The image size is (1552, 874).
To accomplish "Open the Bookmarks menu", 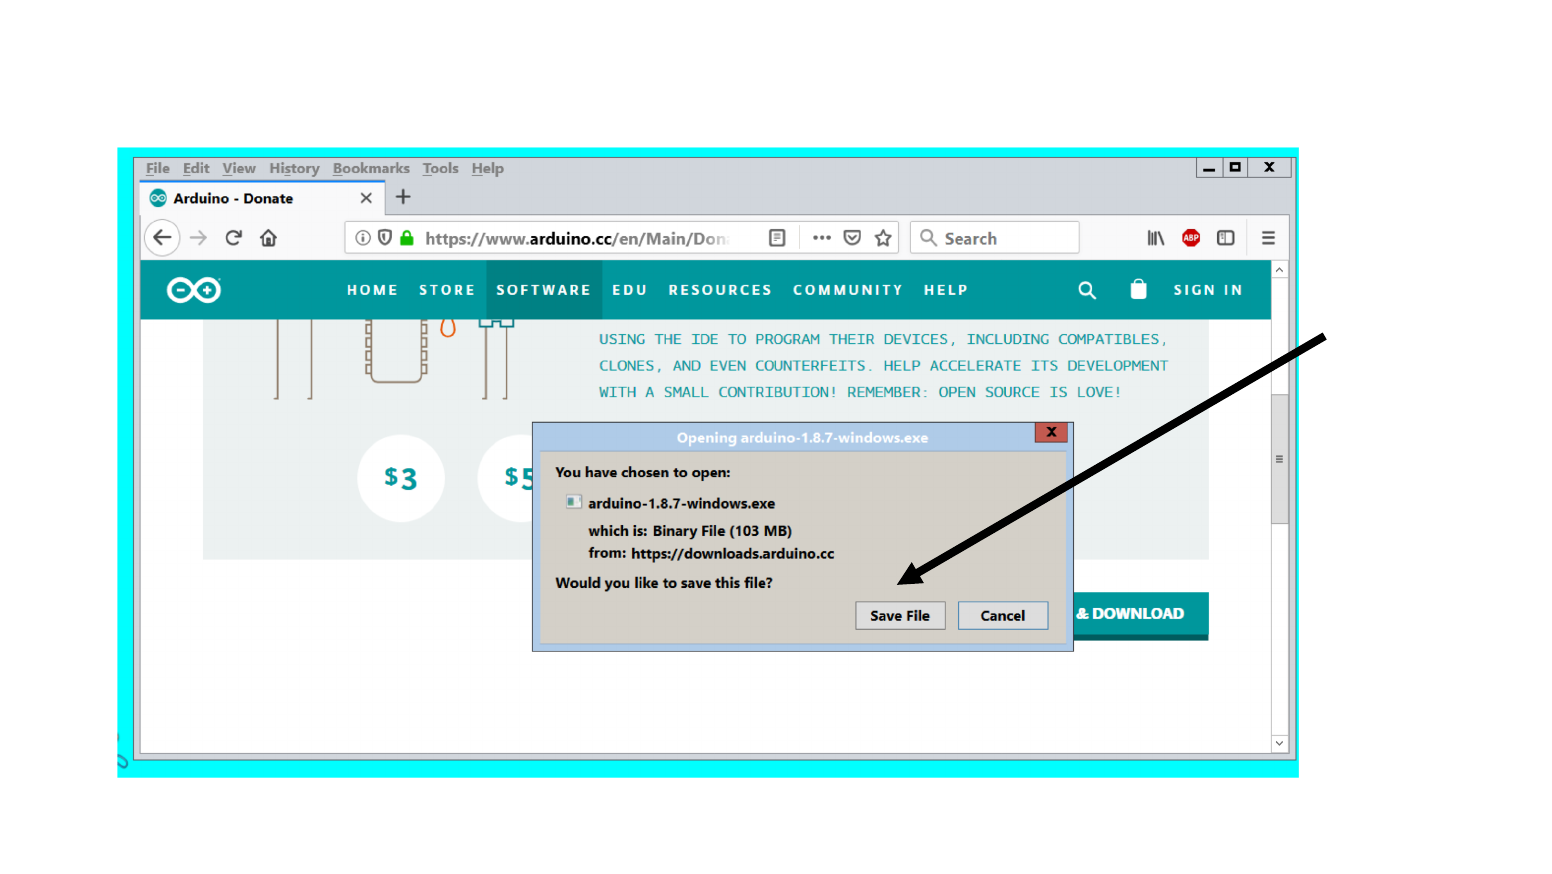I will [371, 168].
